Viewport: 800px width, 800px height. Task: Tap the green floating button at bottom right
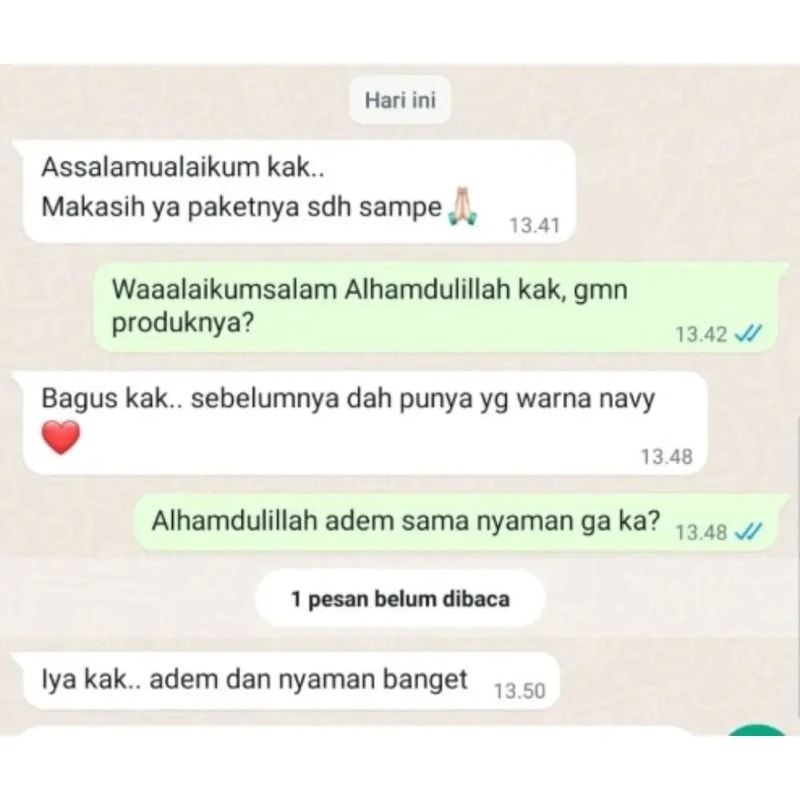point(757,730)
